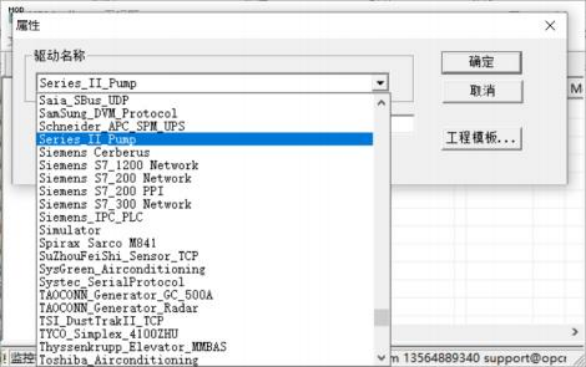Open the 工程模板... dialog button
The image size is (586, 367).
[x=481, y=139]
